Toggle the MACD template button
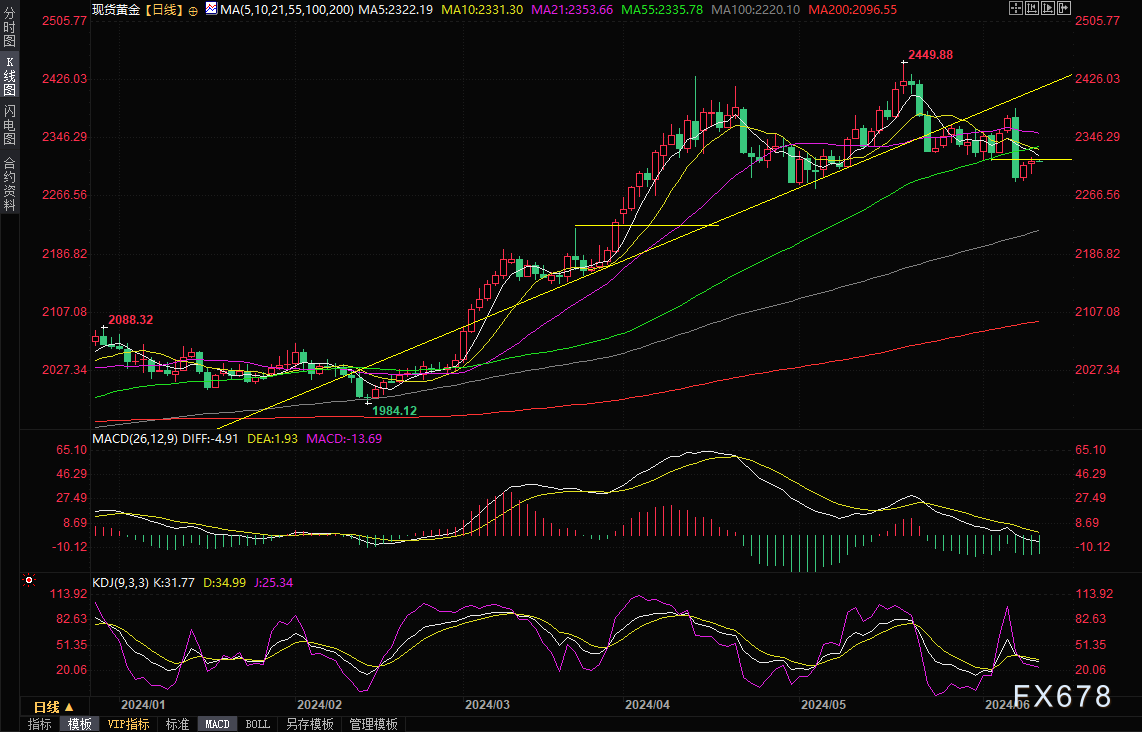This screenshot has height=732, width=1142. tap(217, 724)
